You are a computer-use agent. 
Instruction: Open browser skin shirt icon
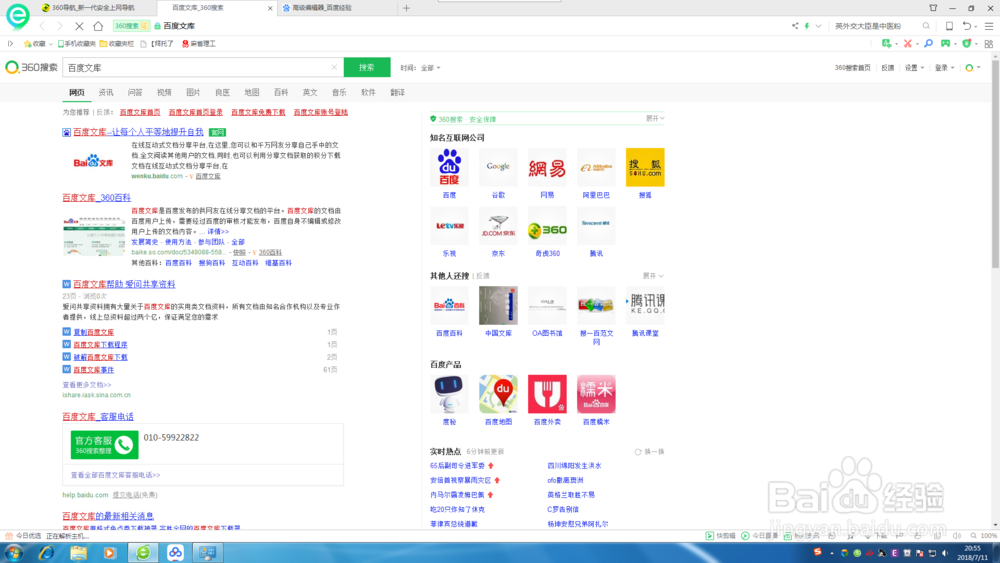[x=933, y=8]
